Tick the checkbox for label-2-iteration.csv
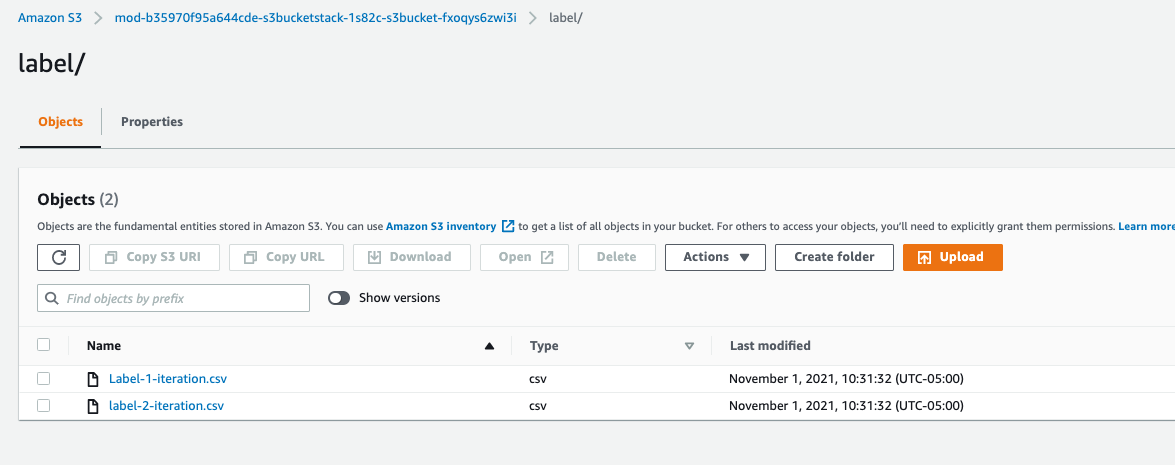The height and width of the screenshot is (465, 1175). (x=43, y=406)
